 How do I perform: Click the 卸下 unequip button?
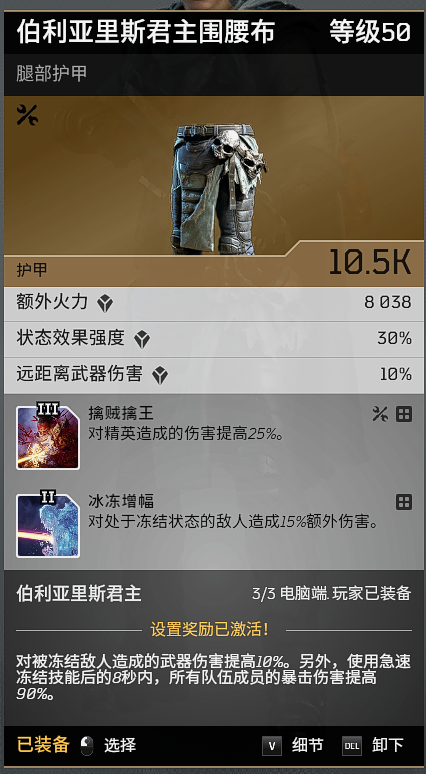(387, 745)
